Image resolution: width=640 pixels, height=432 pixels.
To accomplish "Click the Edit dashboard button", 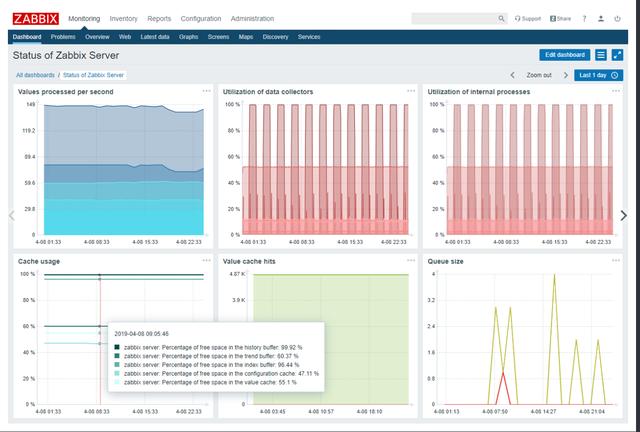I will (564, 55).
